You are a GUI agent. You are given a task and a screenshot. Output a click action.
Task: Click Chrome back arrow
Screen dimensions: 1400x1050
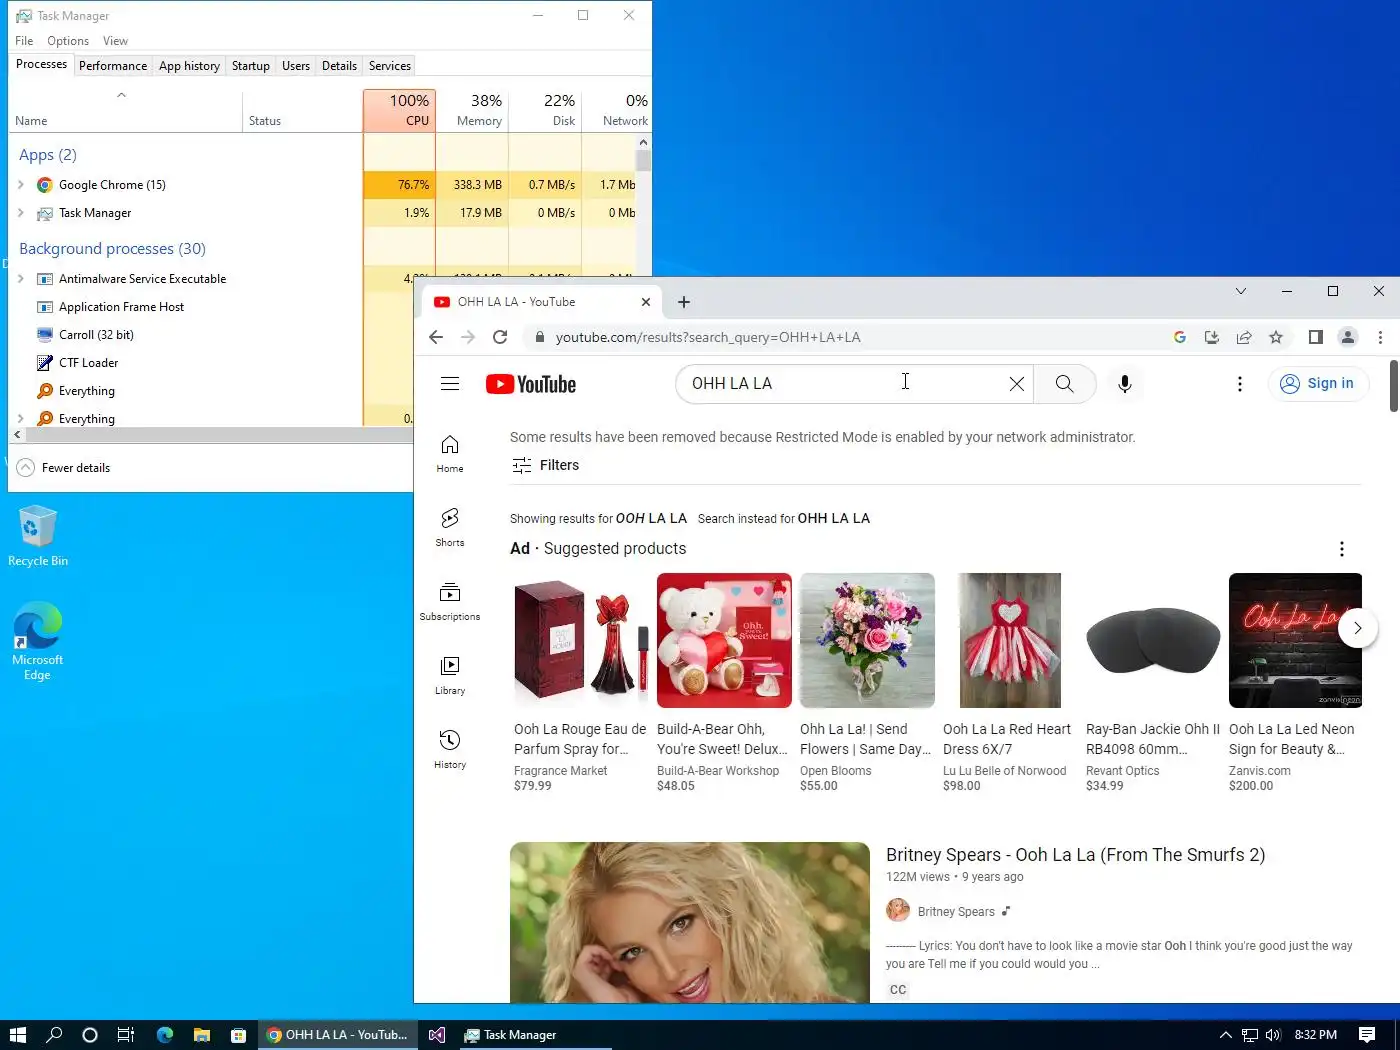[436, 337]
